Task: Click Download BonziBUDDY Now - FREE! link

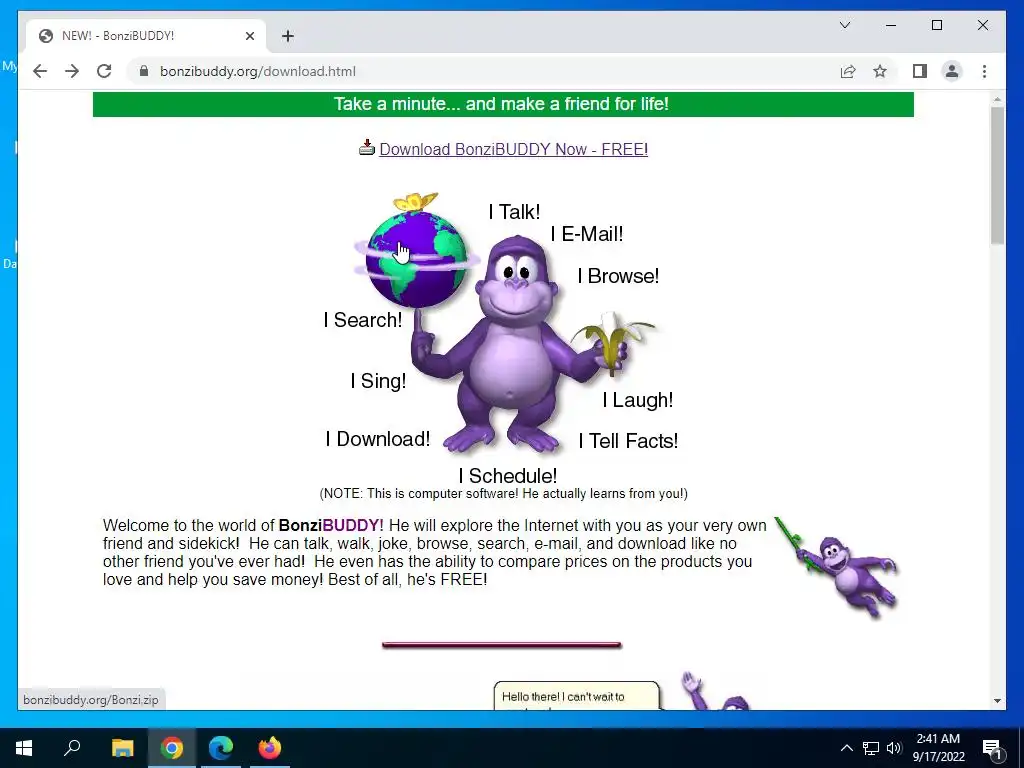Action: pos(513,150)
